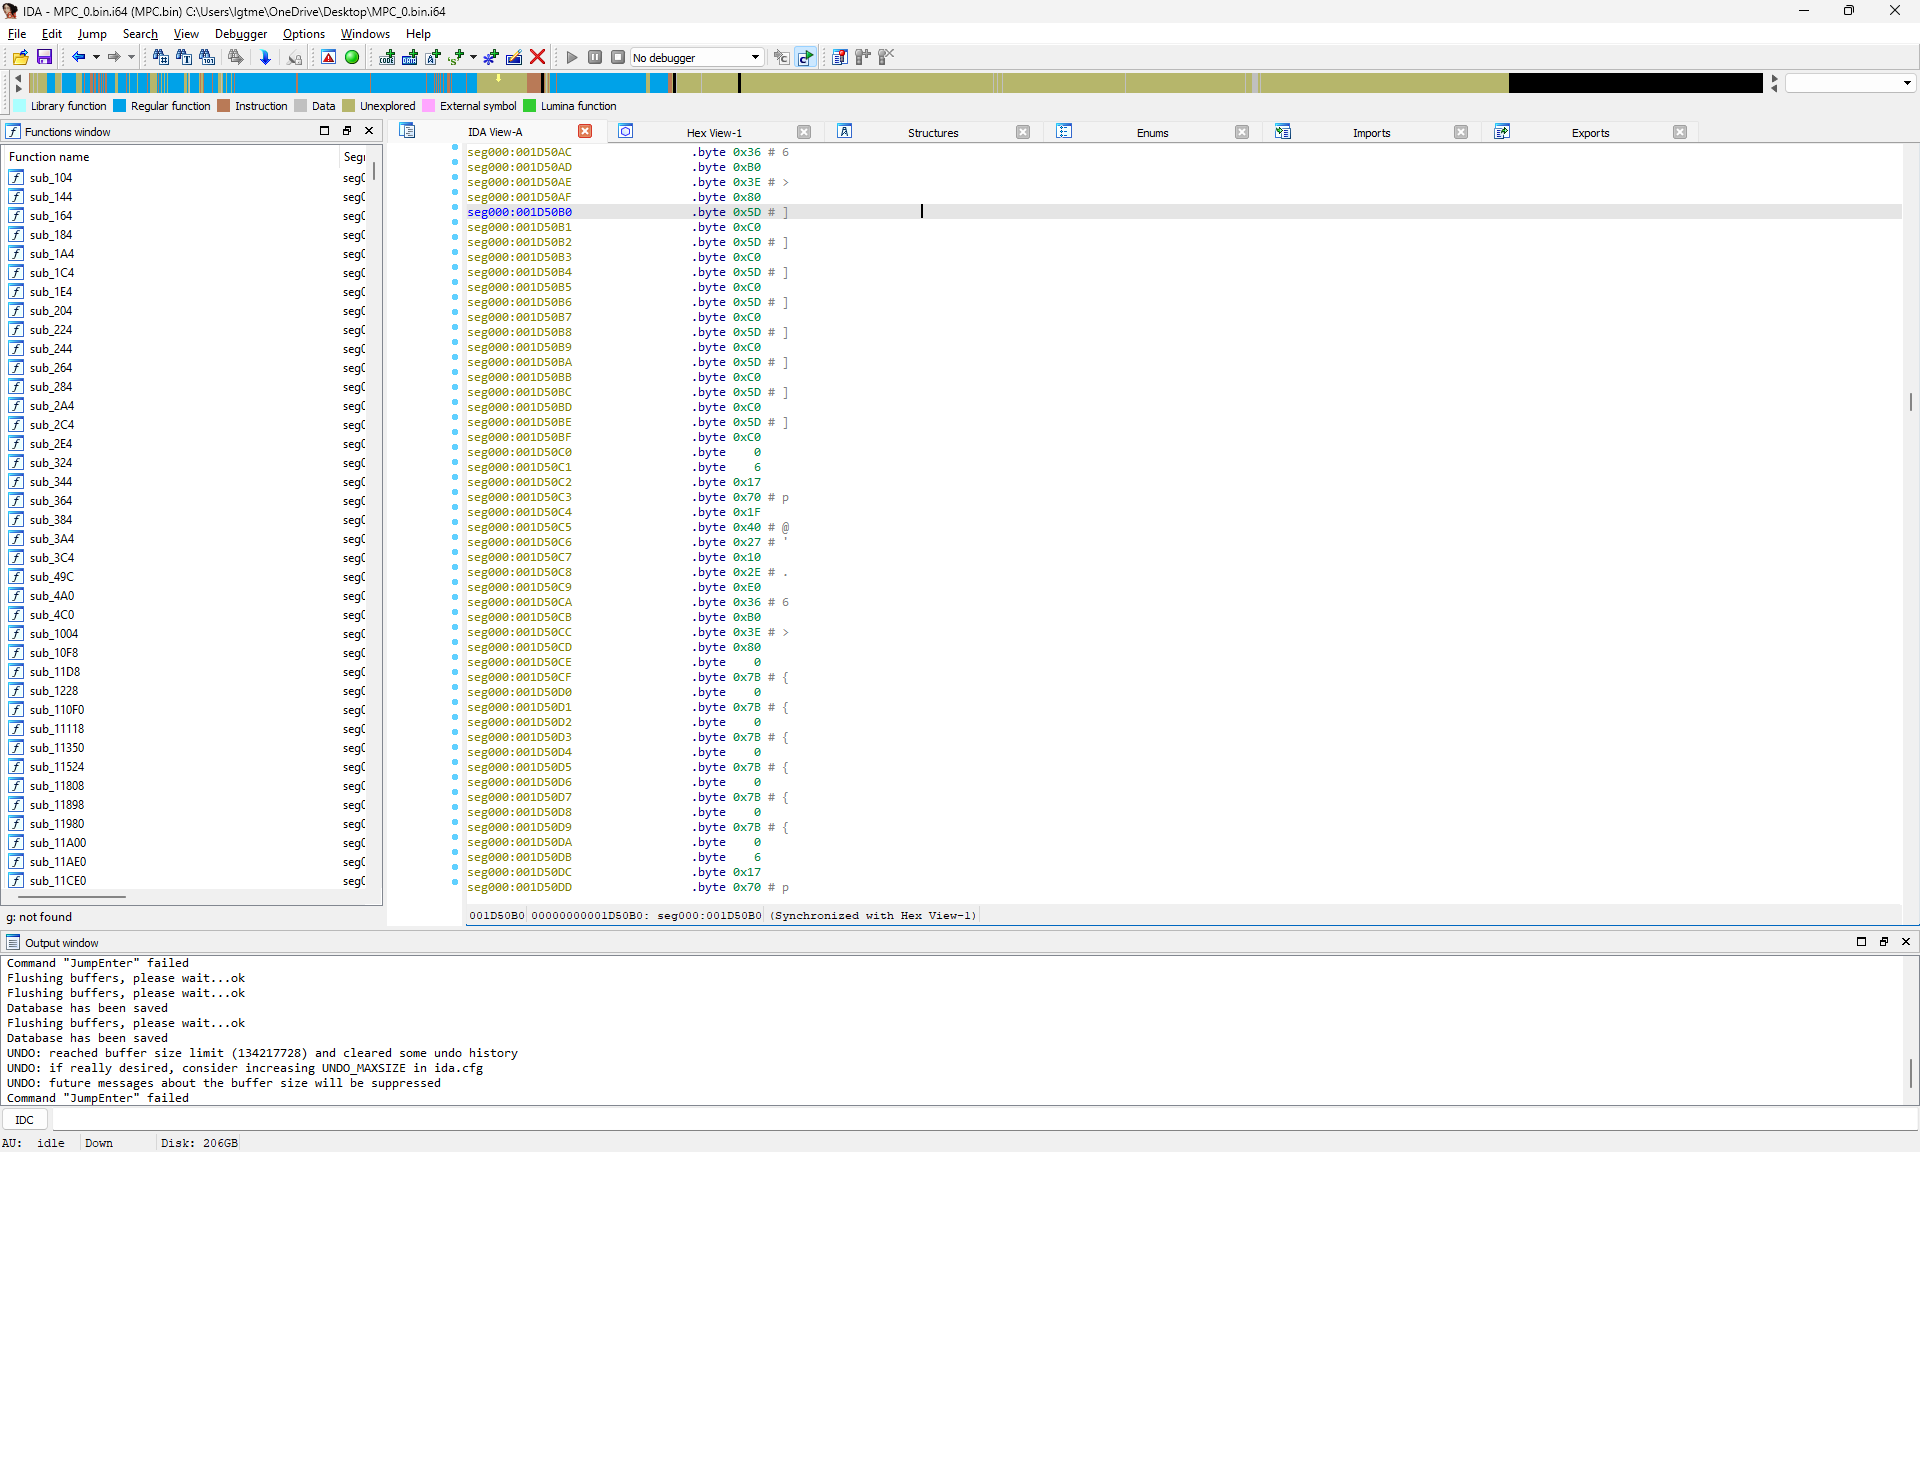Image resolution: width=1920 pixels, height=1457 pixels.
Task: Close the Hex View-1 tab
Action: coord(804,132)
